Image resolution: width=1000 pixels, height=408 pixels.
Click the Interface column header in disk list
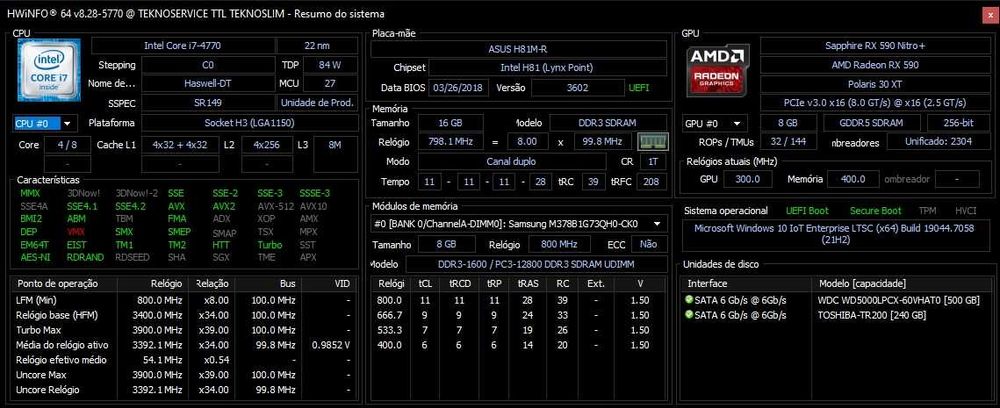747,283
